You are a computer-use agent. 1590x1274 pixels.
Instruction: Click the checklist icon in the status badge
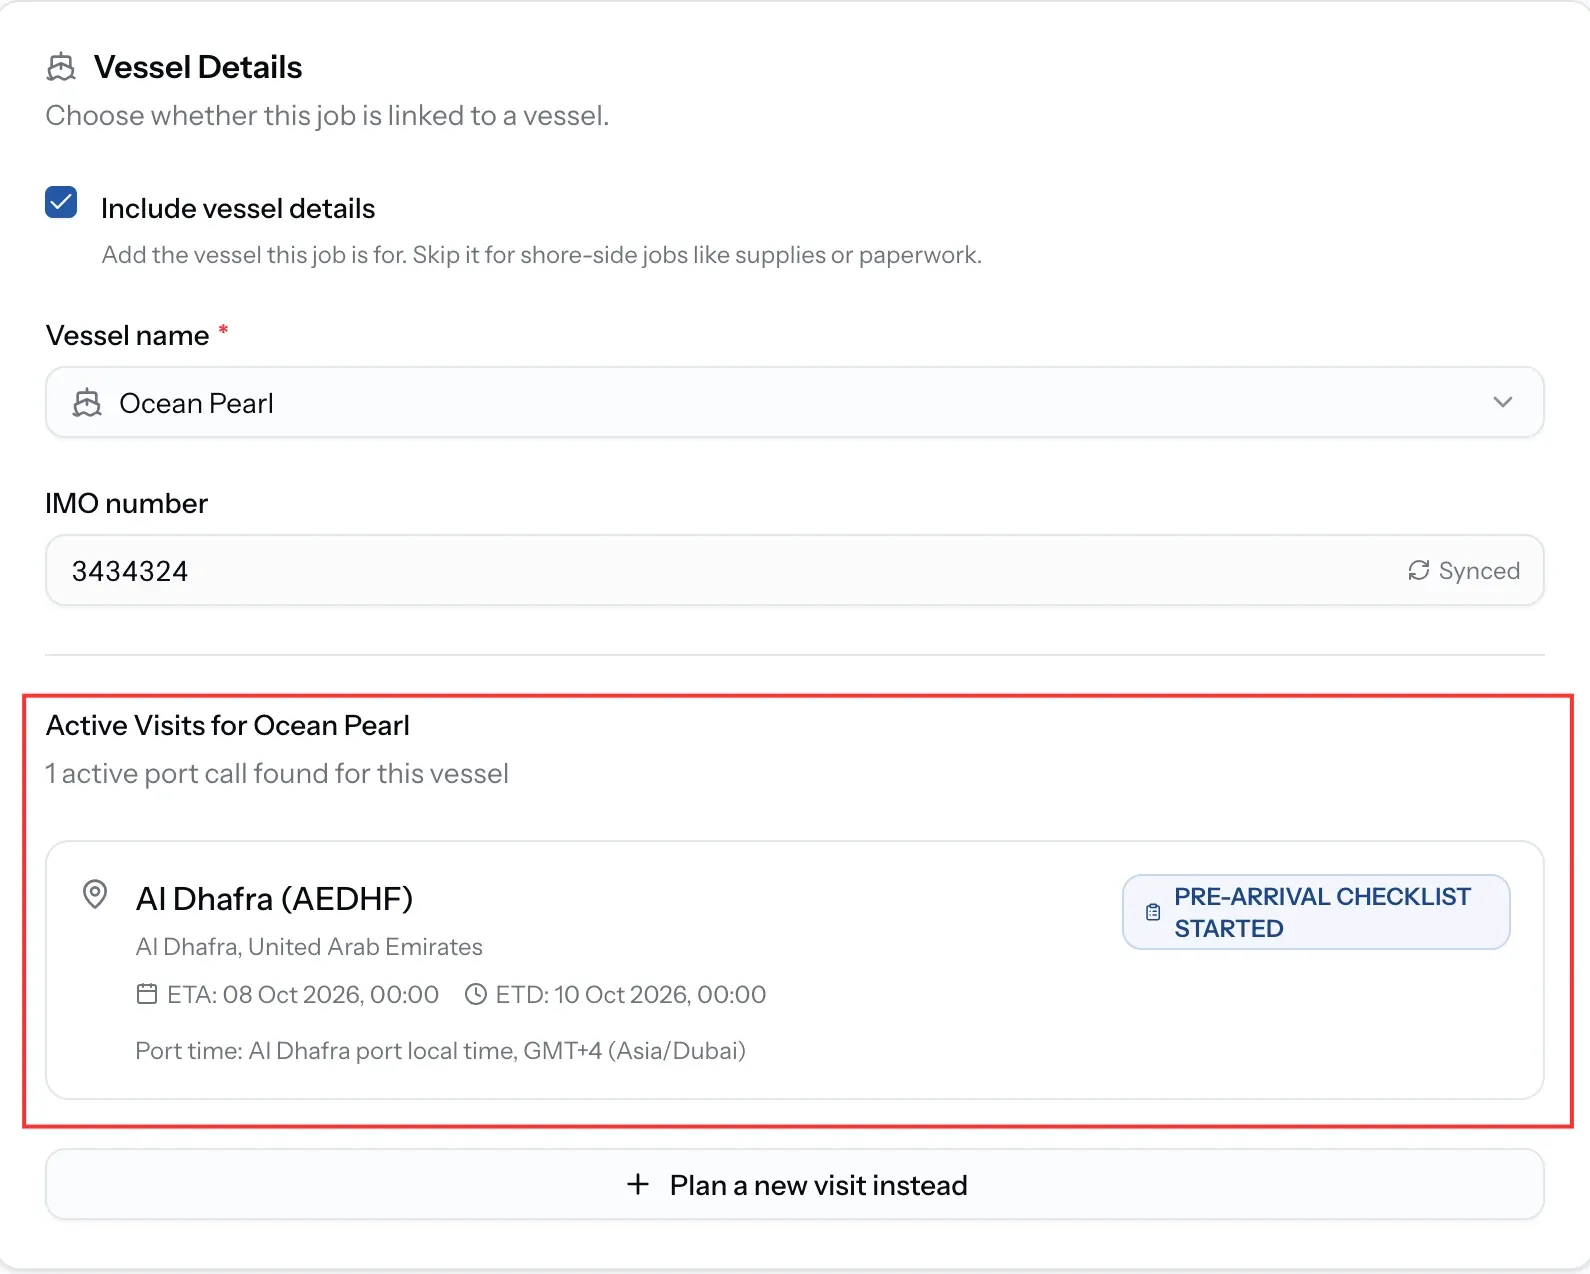coord(1153,912)
